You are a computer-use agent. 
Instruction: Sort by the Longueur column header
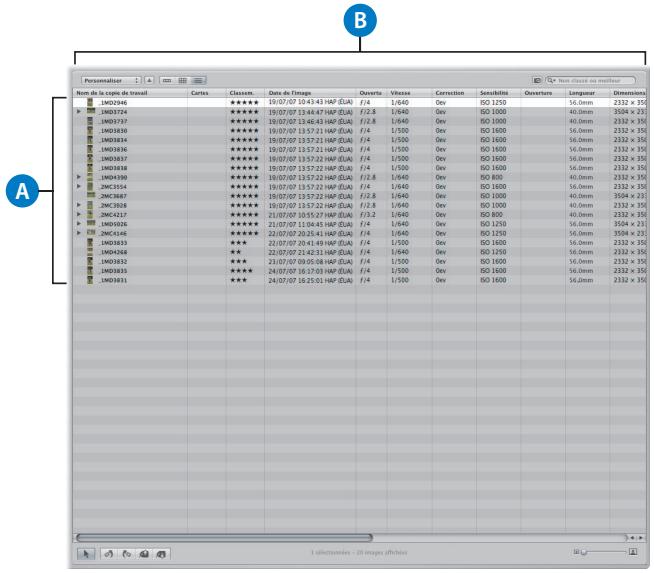(x=588, y=93)
